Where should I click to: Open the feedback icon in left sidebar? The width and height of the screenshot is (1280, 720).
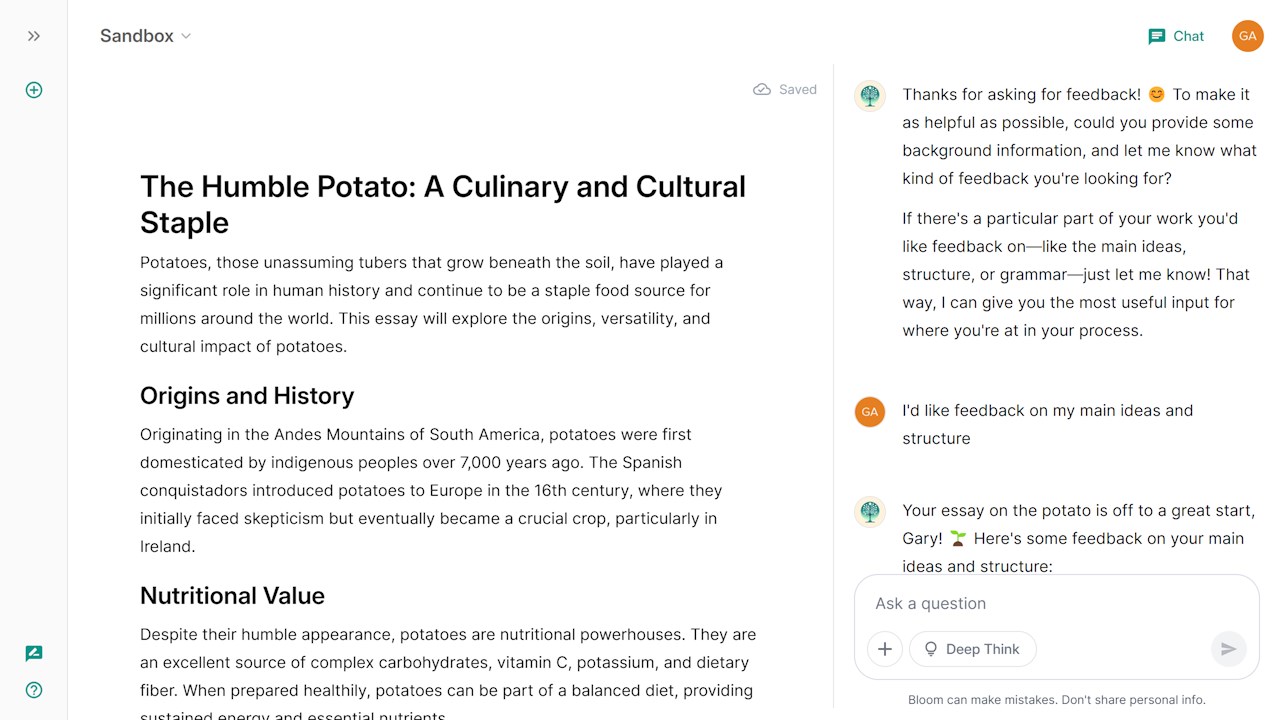point(34,654)
